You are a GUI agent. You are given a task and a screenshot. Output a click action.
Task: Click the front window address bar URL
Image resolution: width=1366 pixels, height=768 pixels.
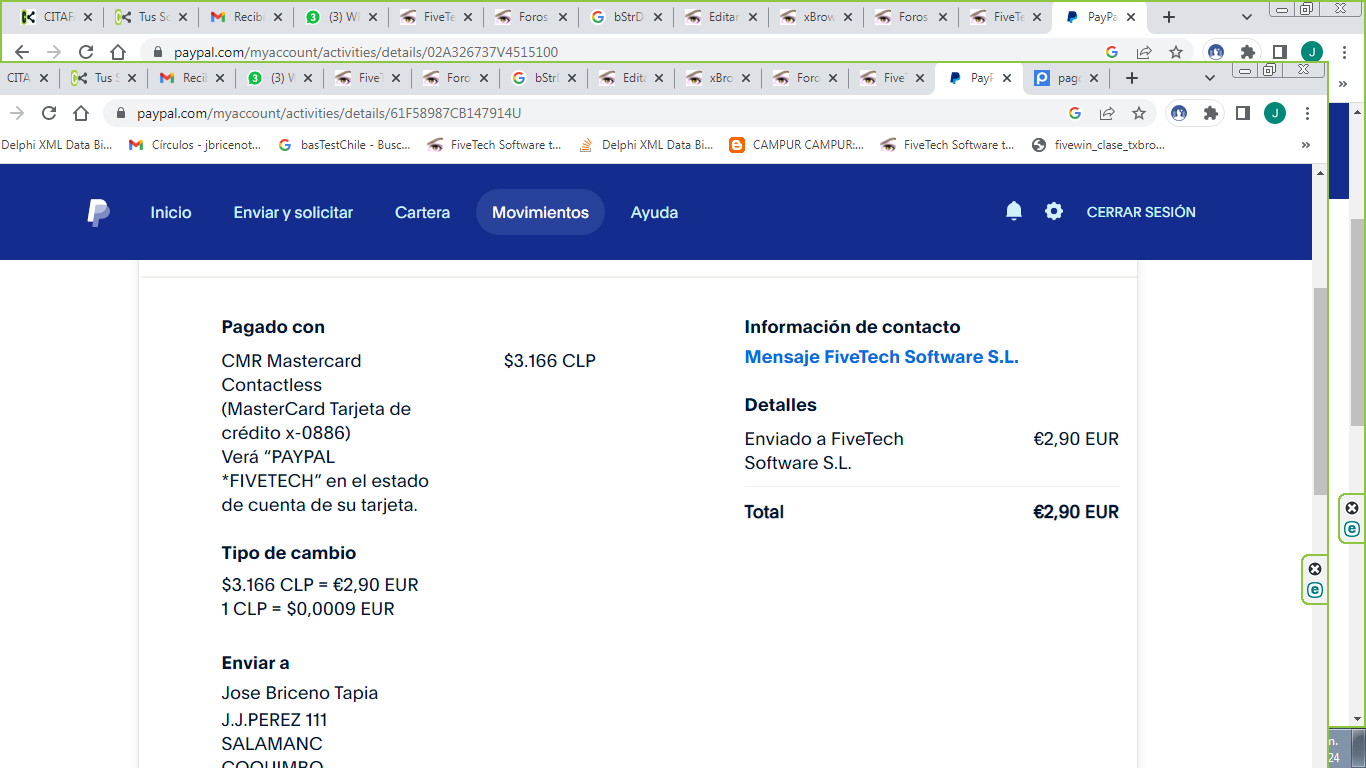click(329, 114)
